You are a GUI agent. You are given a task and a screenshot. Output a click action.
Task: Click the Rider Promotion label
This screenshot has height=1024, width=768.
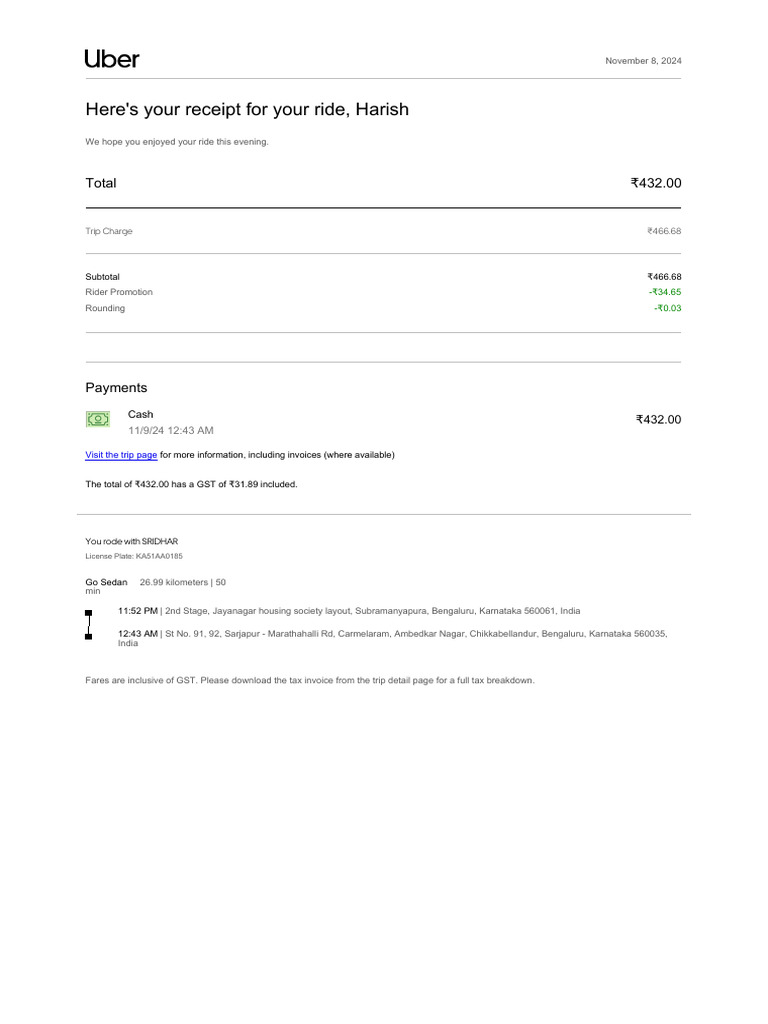point(119,292)
